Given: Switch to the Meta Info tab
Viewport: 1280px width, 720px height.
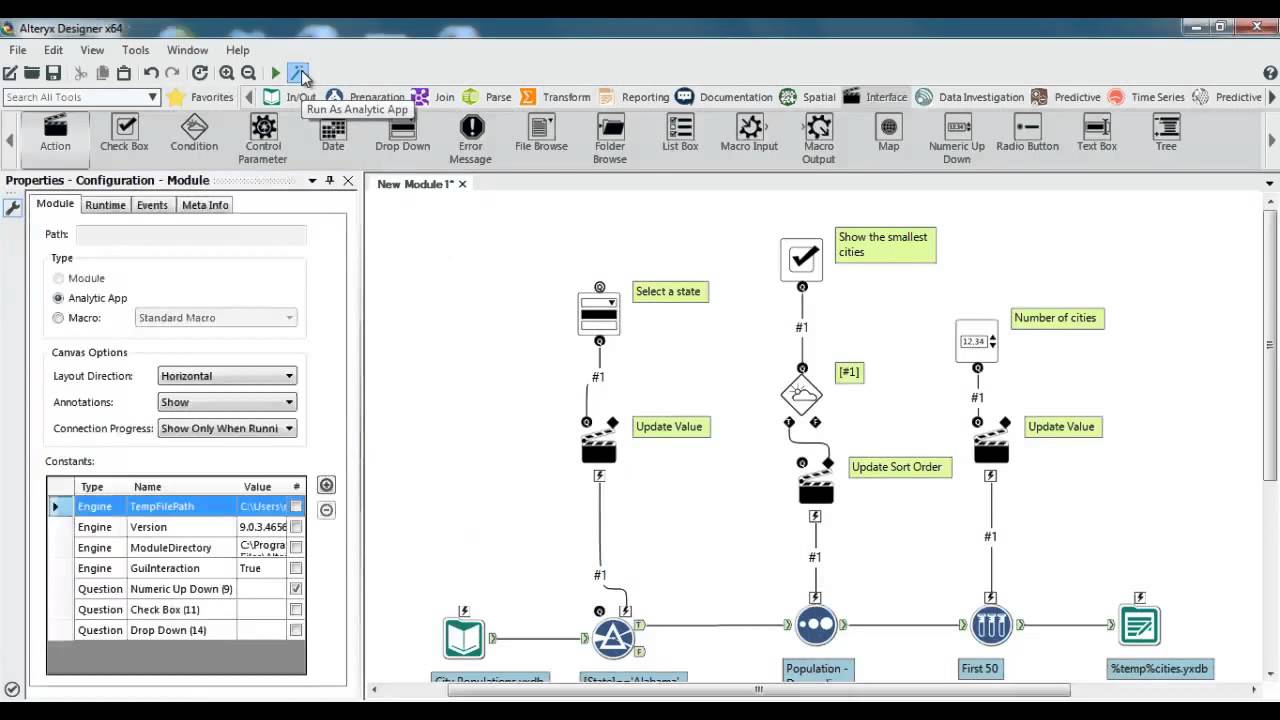Looking at the screenshot, I should (x=205, y=205).
